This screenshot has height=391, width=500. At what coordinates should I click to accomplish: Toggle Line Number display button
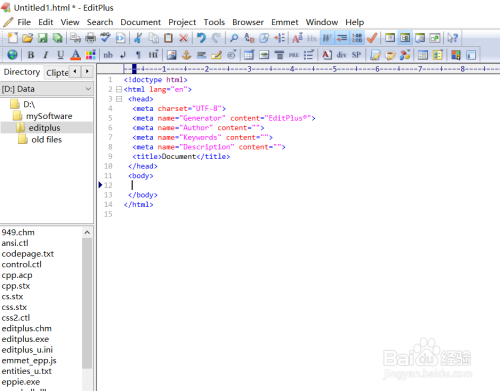[x=357, y=38]
